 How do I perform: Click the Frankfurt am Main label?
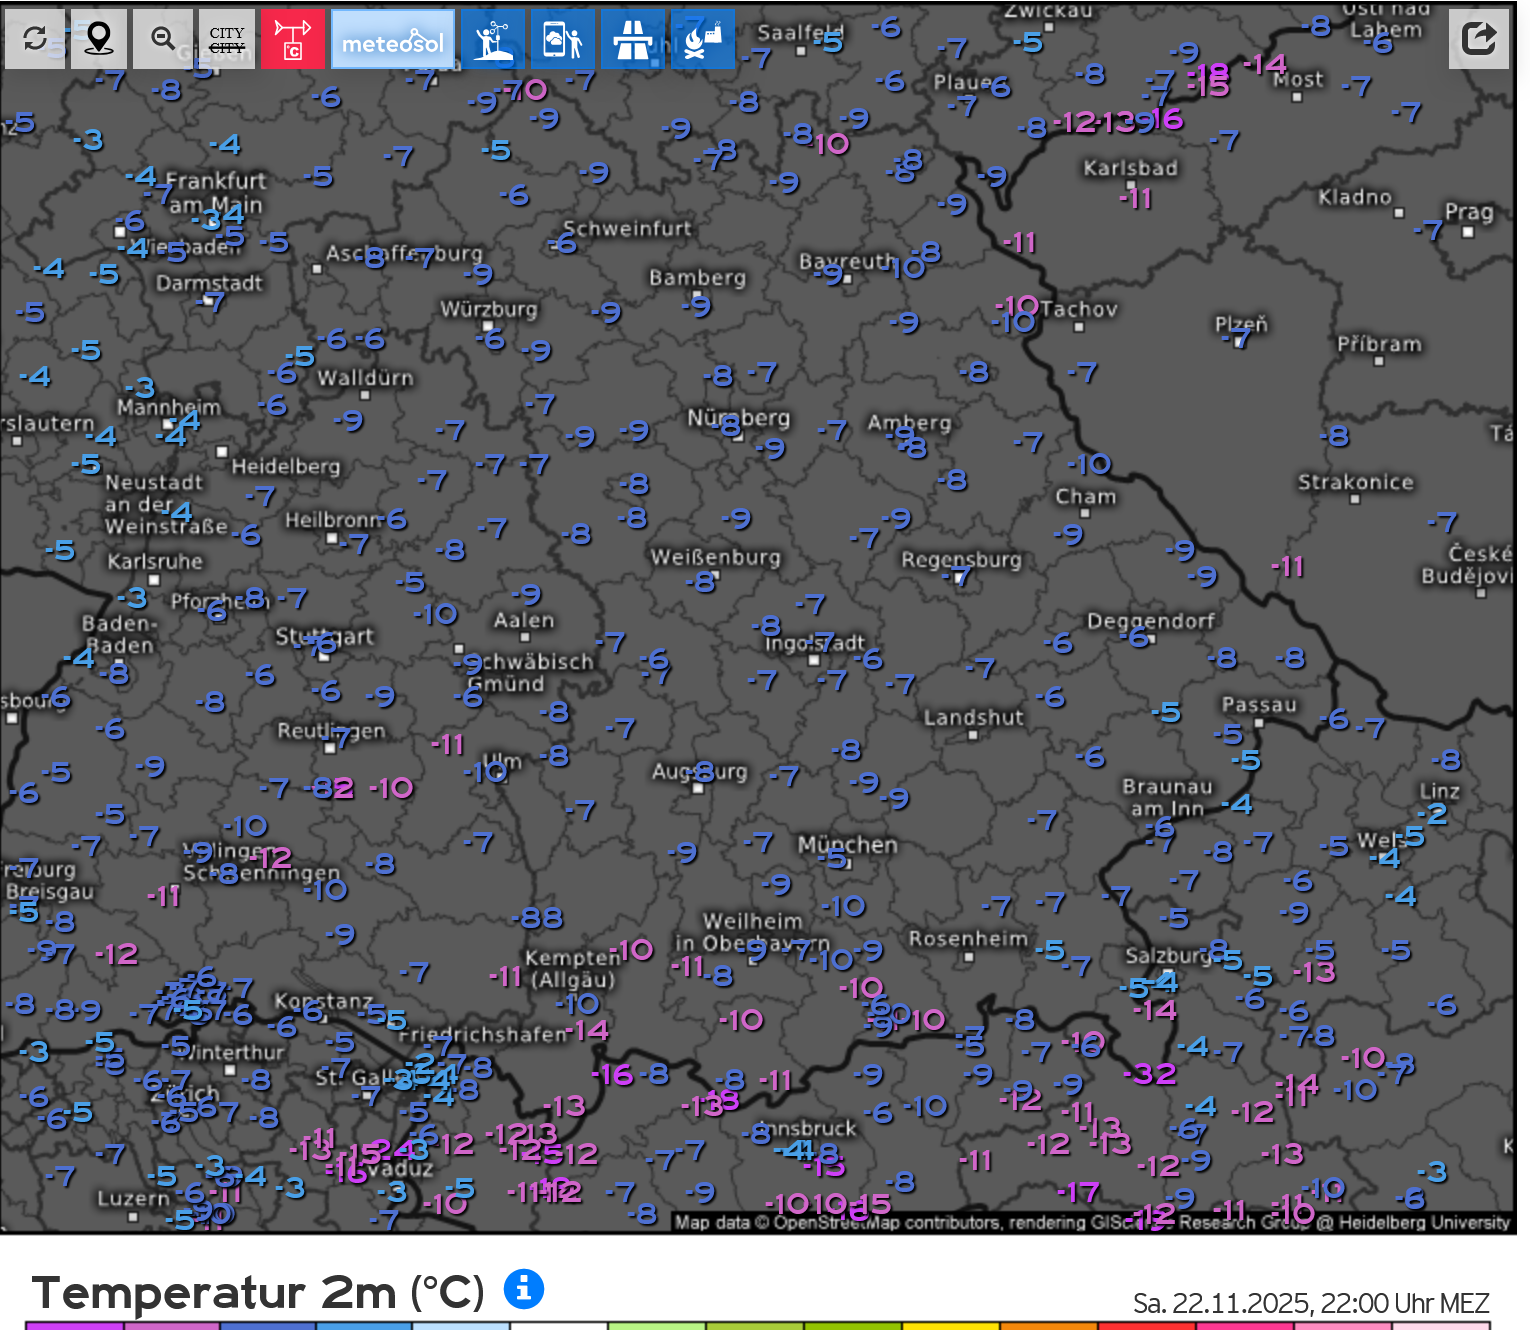point(215,193)
